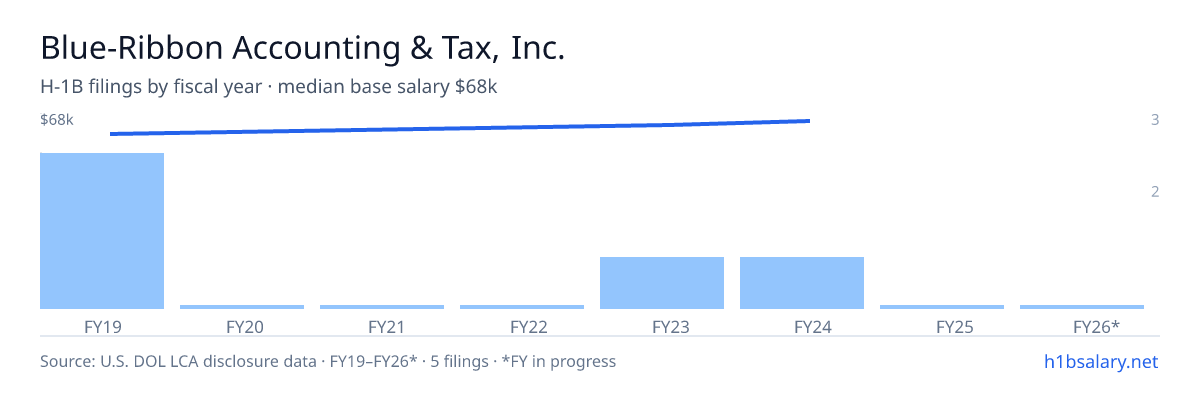Click the right axis value 2
Viewport: 1200px width, 400px height.
click(1155, 191)
